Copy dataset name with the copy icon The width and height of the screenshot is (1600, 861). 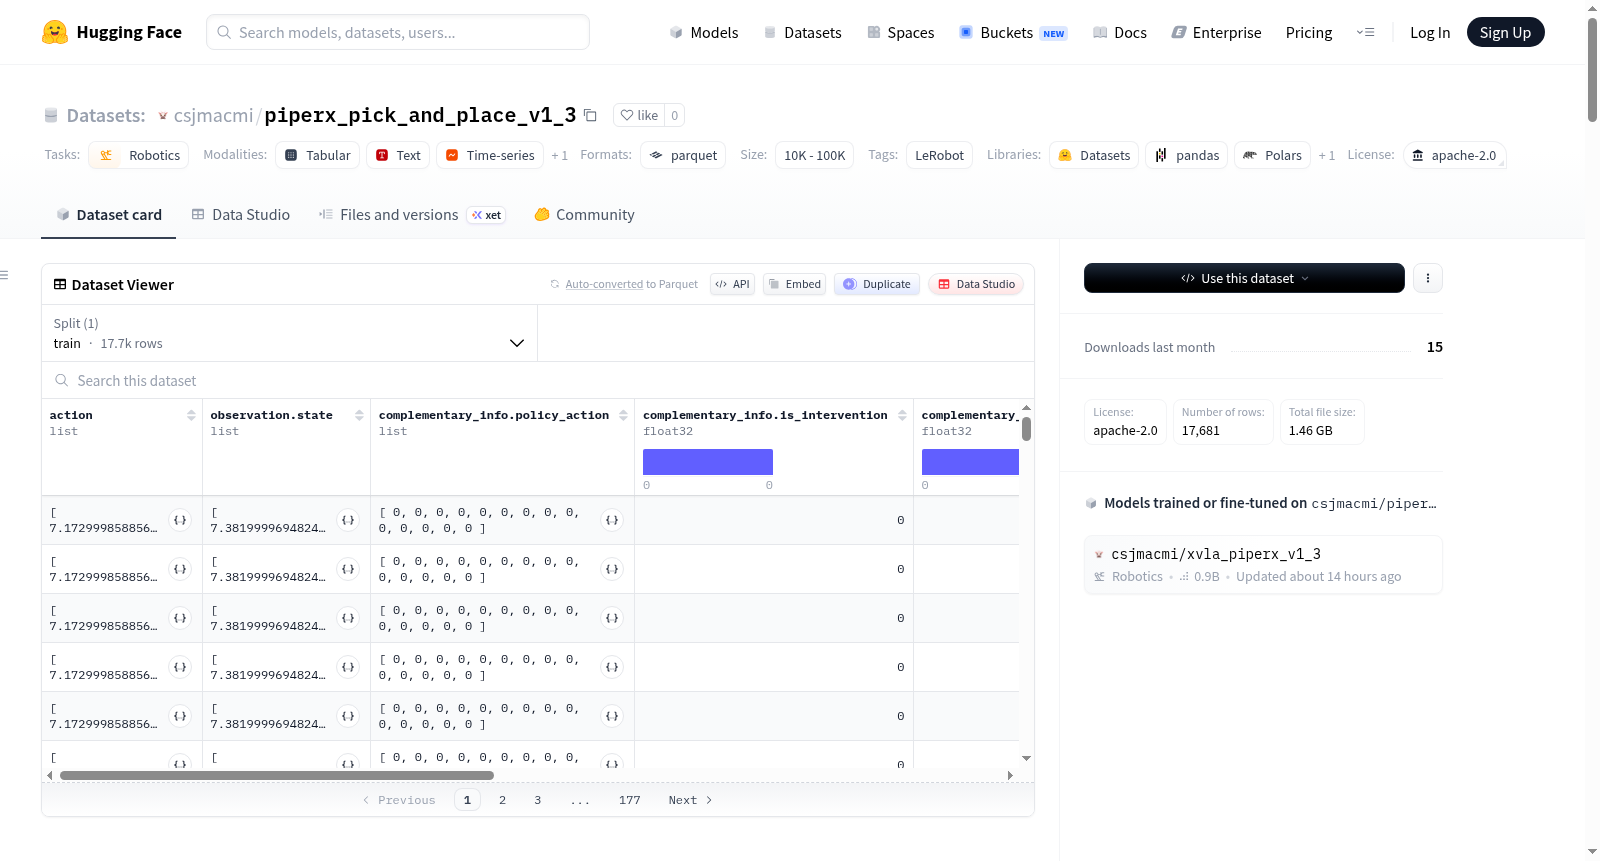click(591, 115)
